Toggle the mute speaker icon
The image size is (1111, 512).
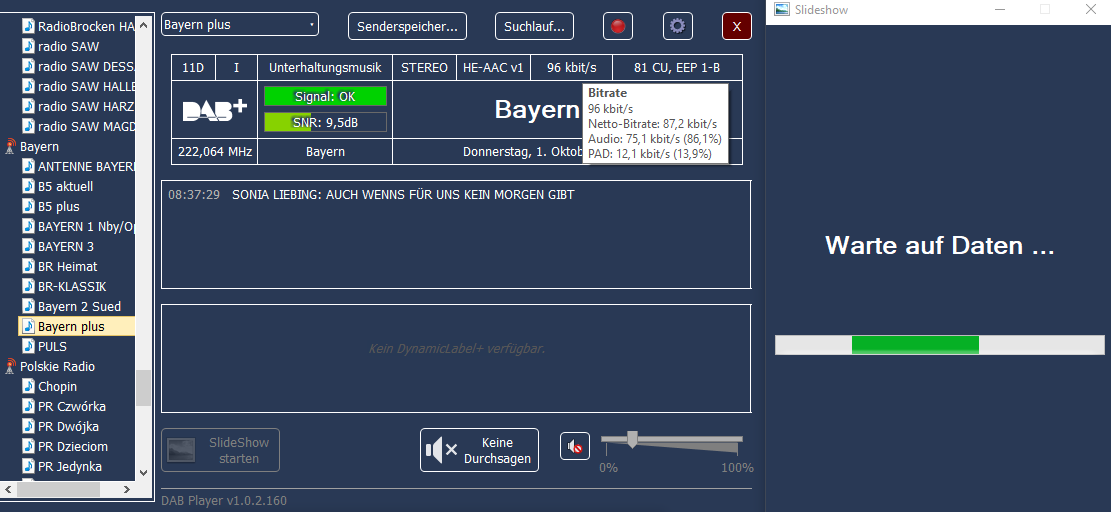[575, 448]
